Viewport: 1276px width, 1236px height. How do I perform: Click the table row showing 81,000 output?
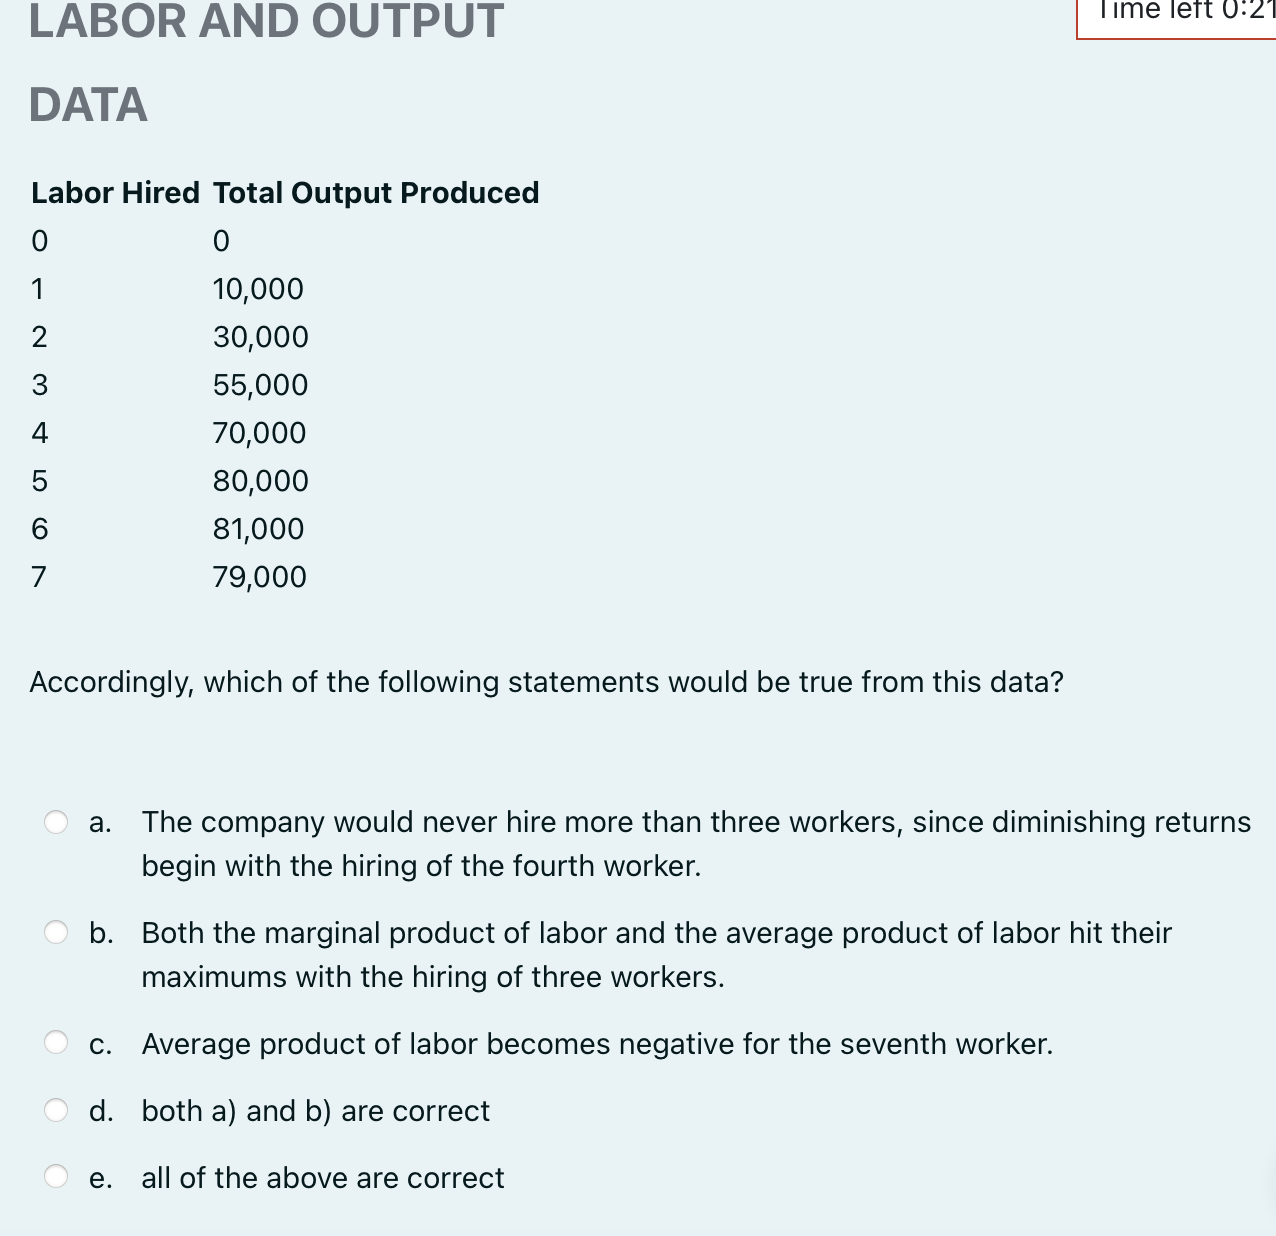pos(258,529)
